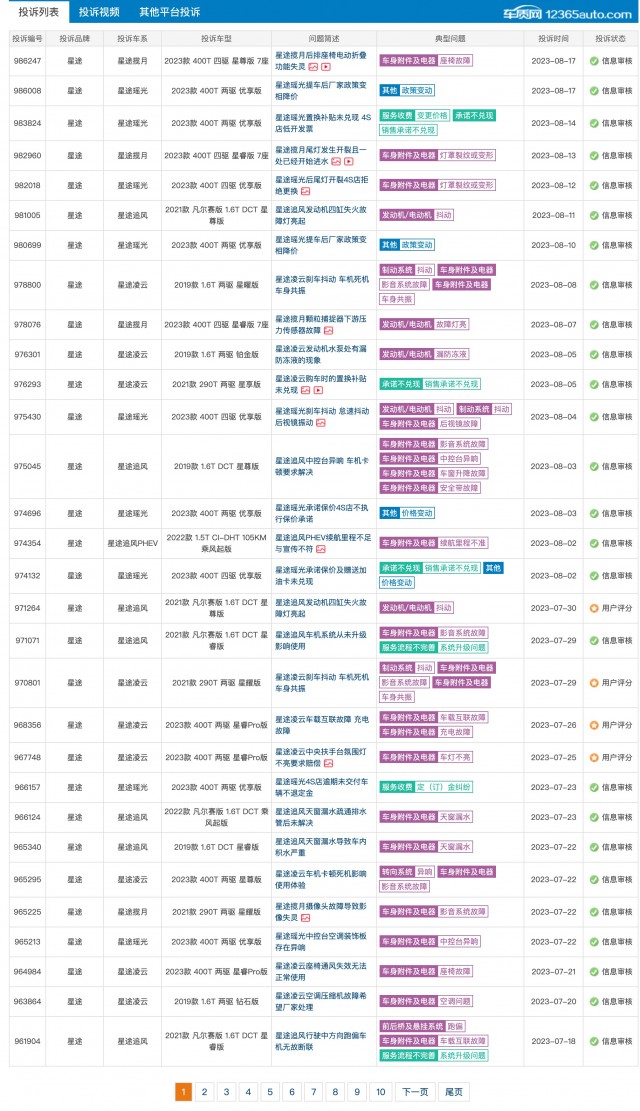Play video icon in complaint 976293 row
This screenshot has width=640, height=1111.
pyautogui.click(x=318, y=390)
